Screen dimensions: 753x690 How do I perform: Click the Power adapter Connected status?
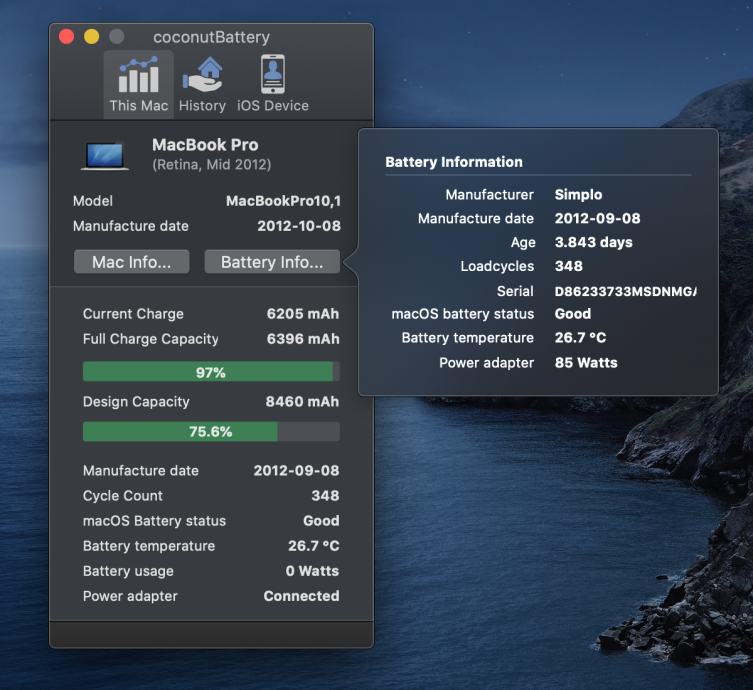[x=301, y=596]
